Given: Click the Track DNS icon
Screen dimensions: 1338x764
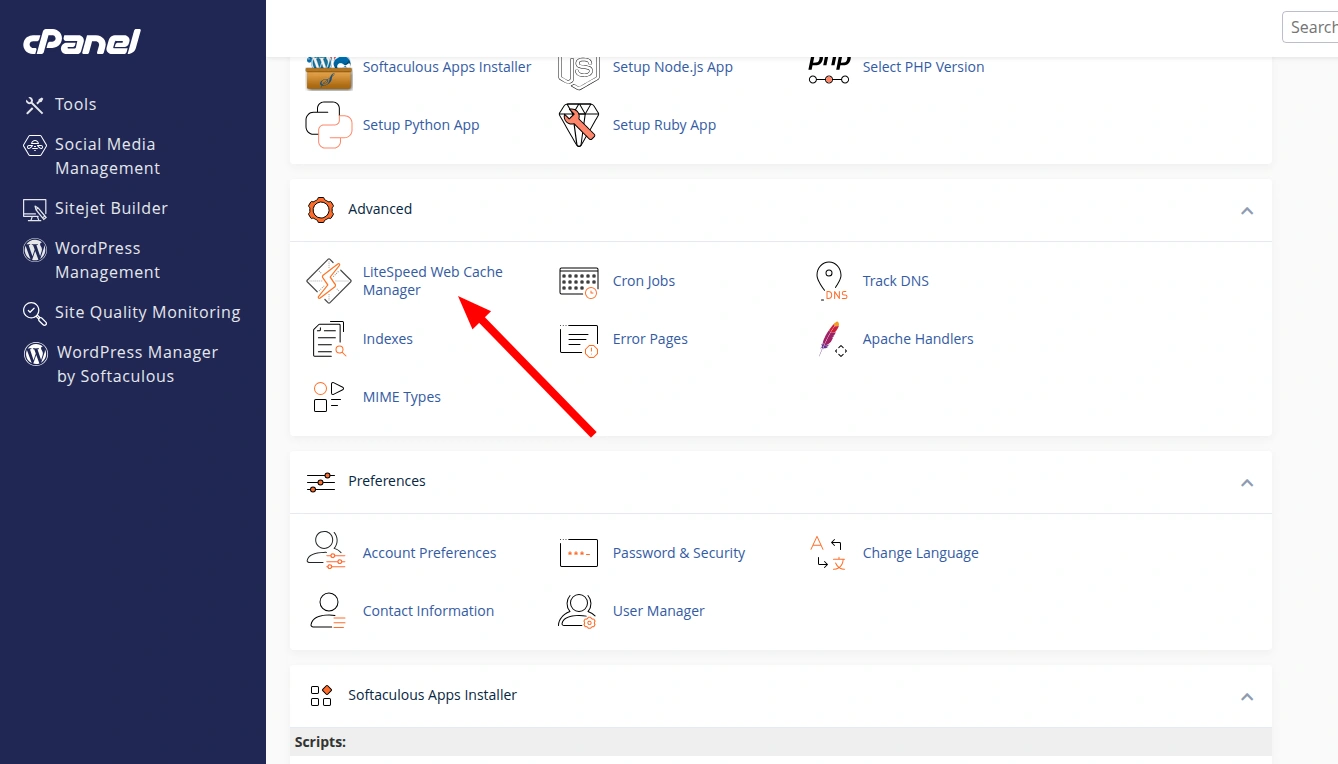Looking at the screenshot, I should tap(830, 281).
